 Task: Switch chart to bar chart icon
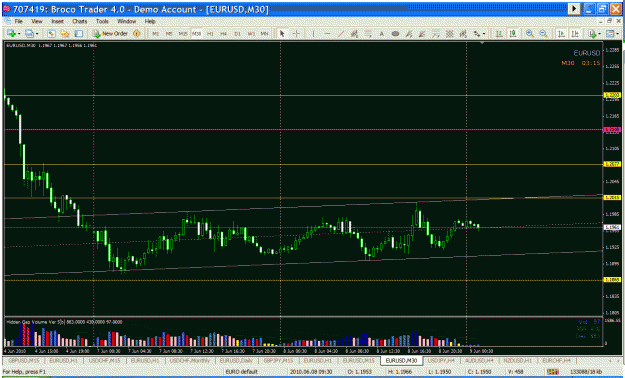coord(499,34)
